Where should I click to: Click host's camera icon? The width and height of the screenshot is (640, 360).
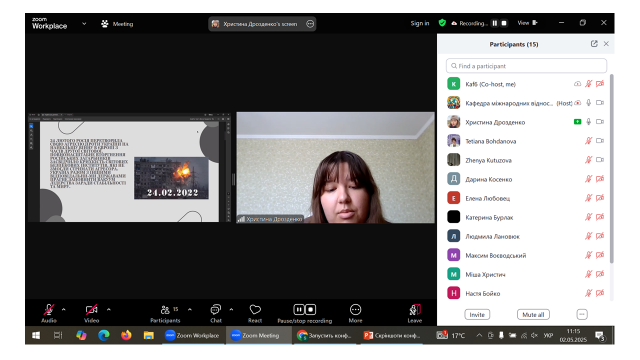pos(600,103)
